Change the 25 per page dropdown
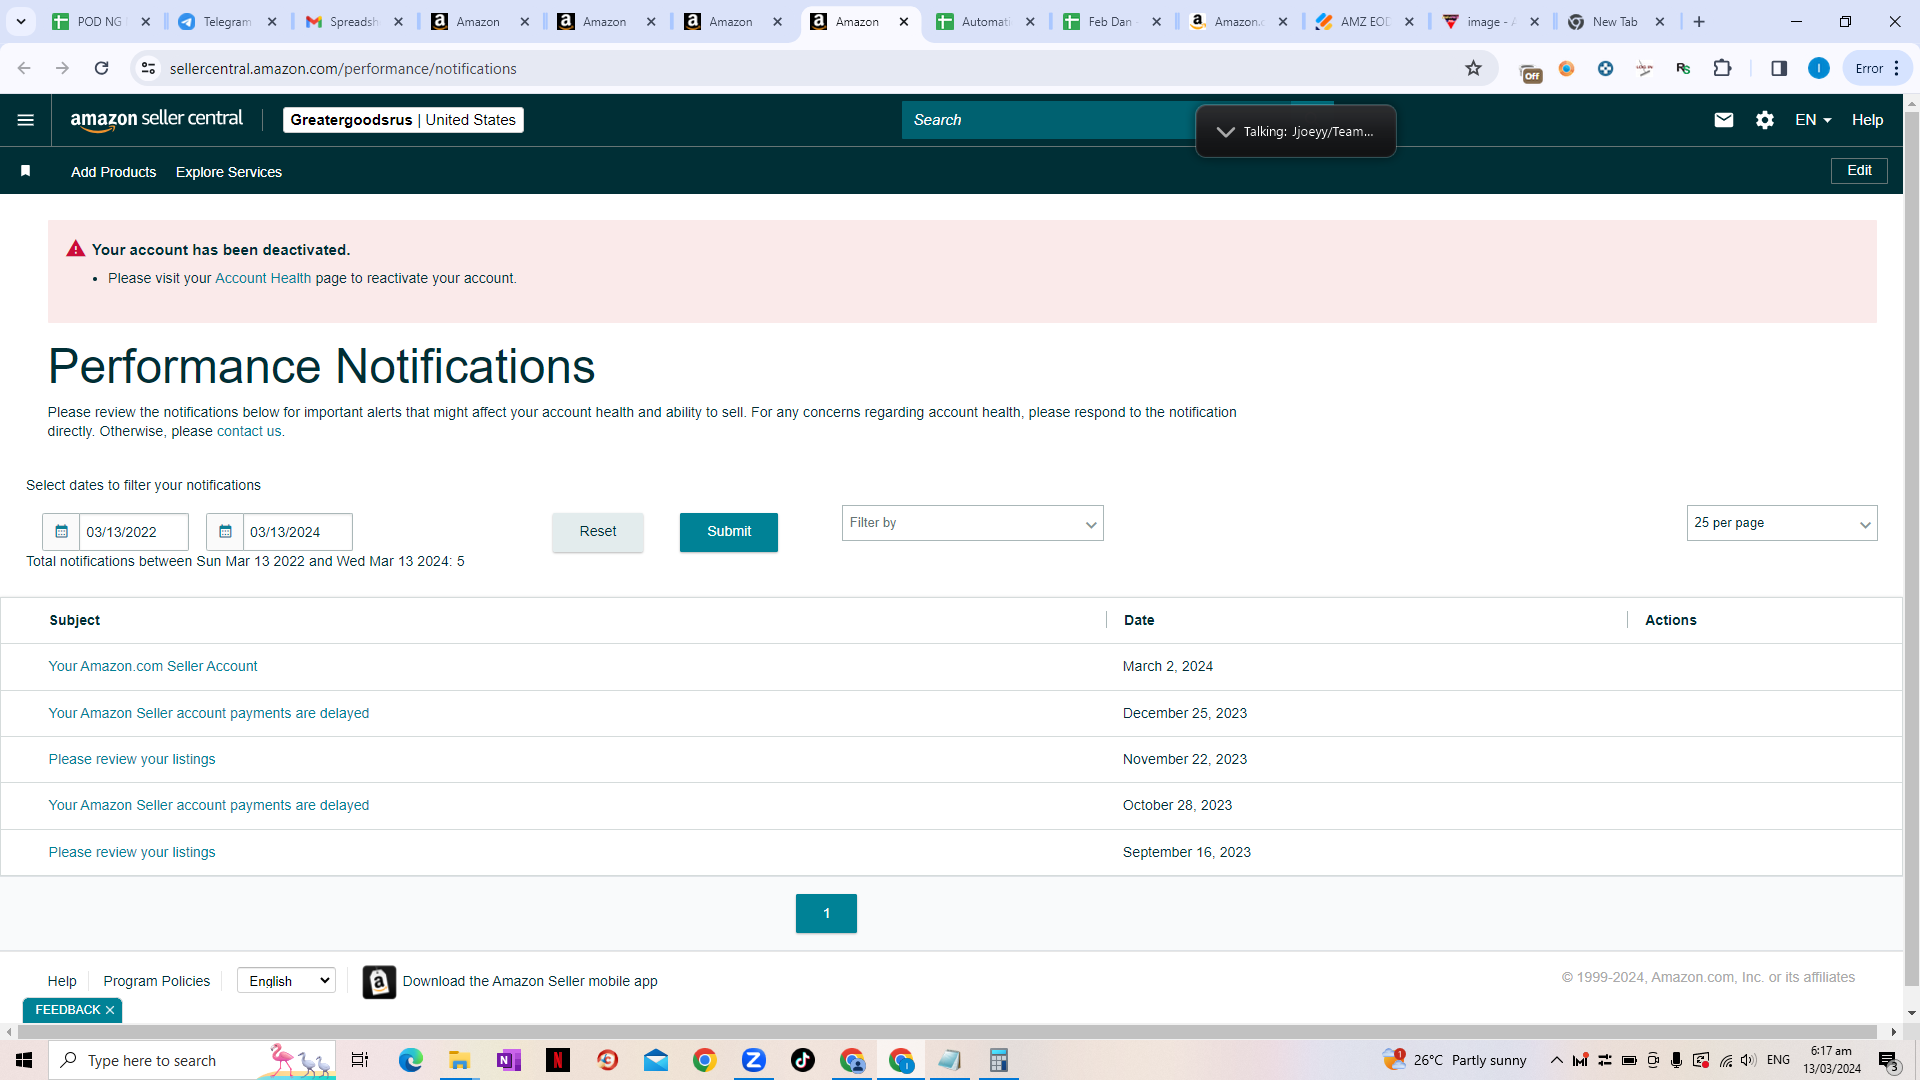1920x1080 pixels. coord(1782,523)
